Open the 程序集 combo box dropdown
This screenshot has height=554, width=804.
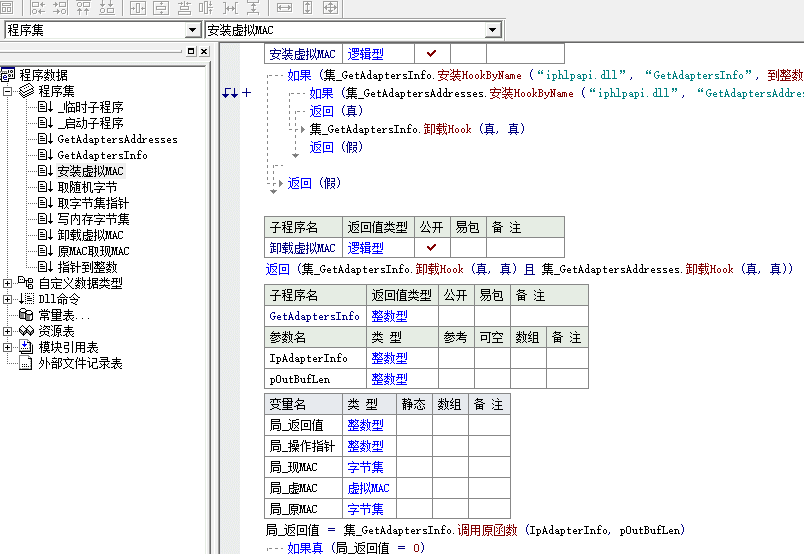pos(192,30)
